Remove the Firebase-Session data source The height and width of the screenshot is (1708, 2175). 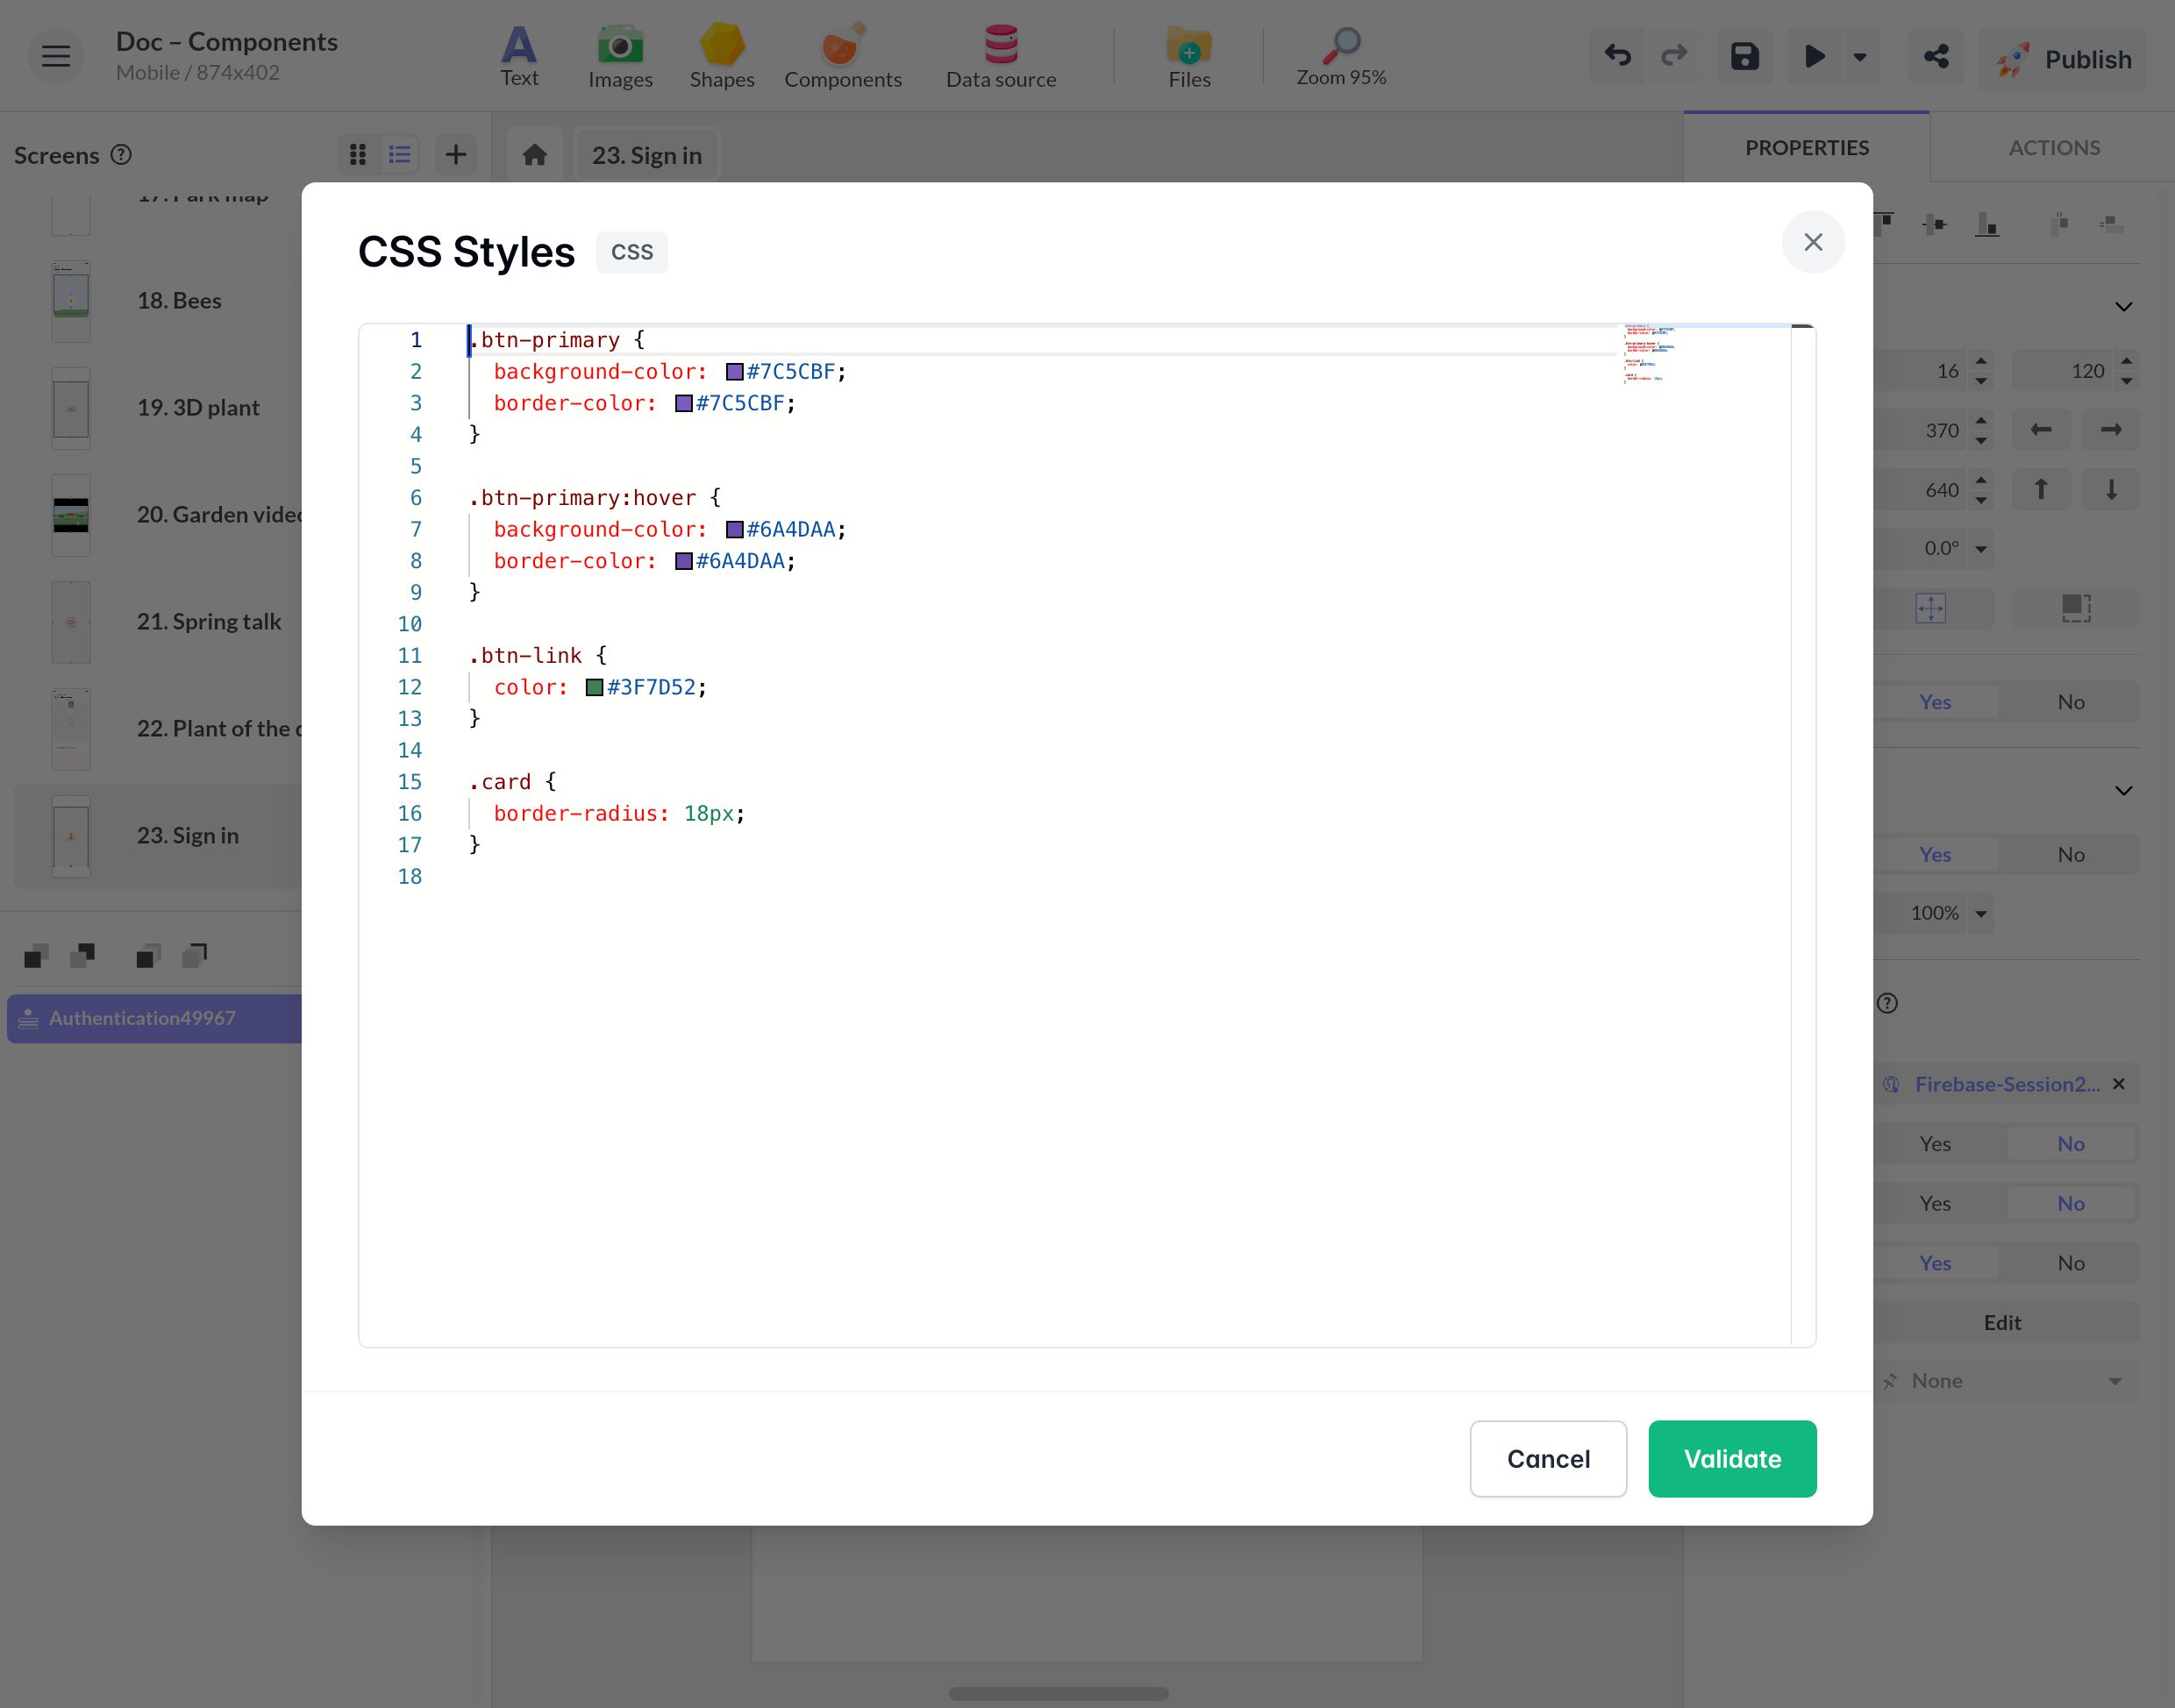(2118, 1085)
